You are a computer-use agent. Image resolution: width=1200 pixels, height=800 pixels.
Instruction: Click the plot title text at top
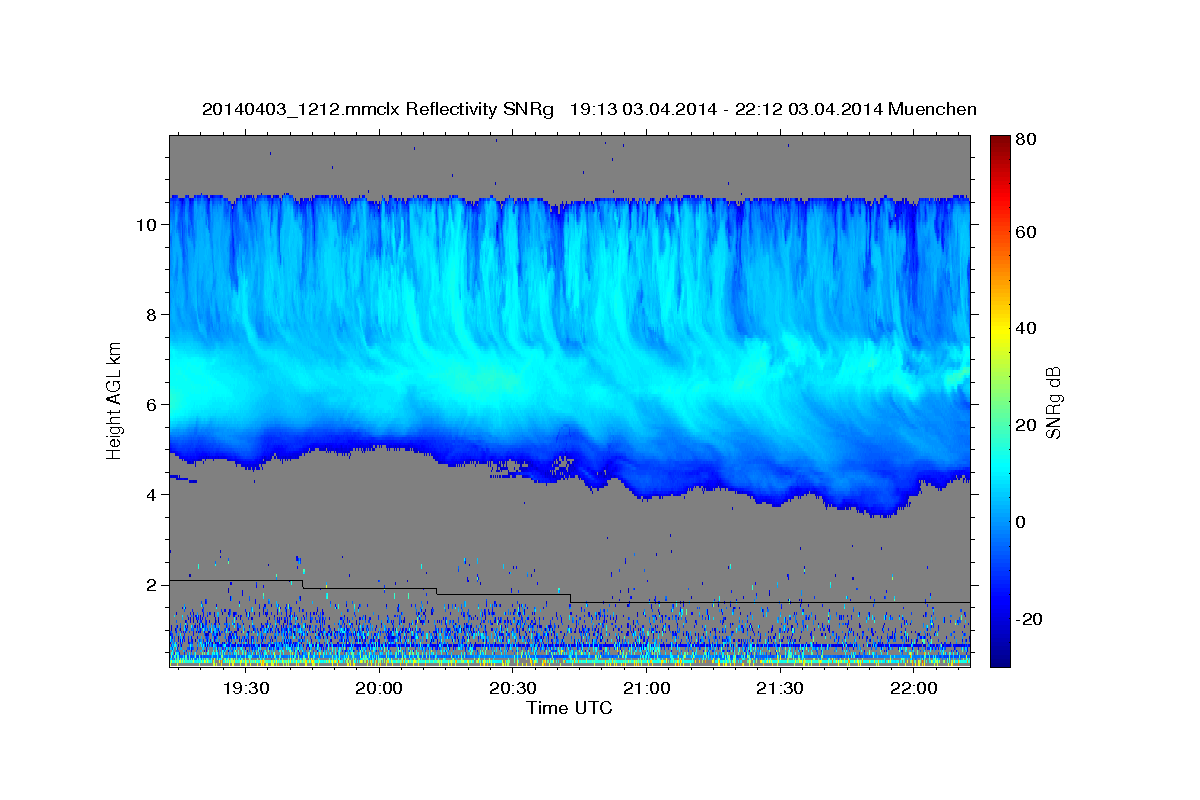[x=589, y=109]
